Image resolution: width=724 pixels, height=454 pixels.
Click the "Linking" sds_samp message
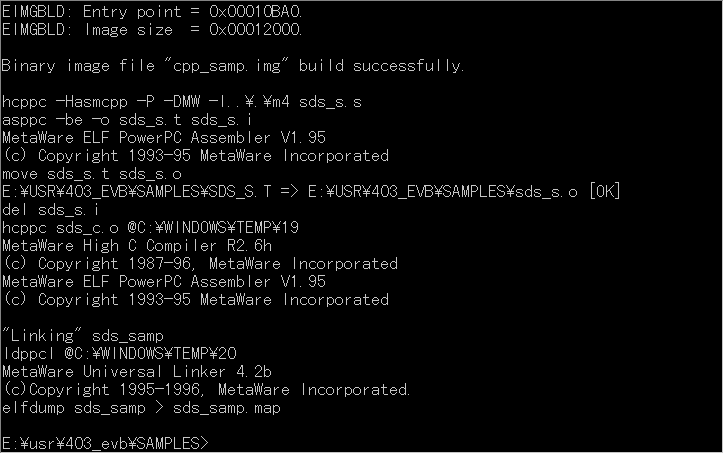tap(96, 336)
